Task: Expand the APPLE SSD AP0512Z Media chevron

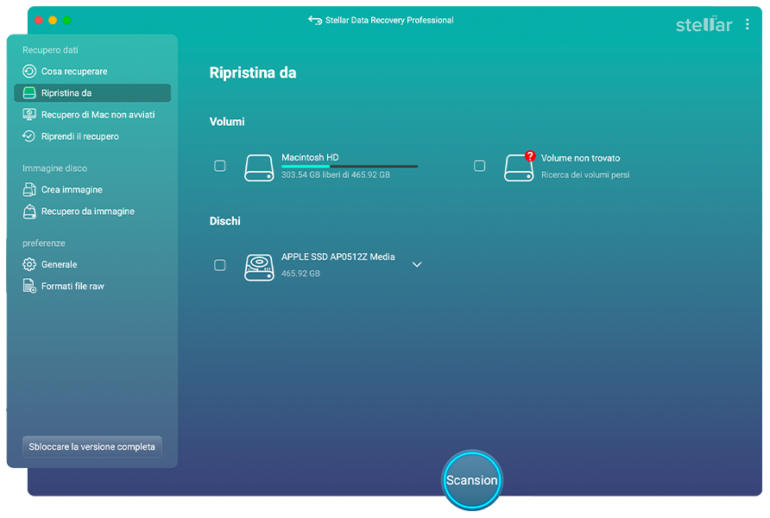Action: pyautogui.click(x=417, y=265)
